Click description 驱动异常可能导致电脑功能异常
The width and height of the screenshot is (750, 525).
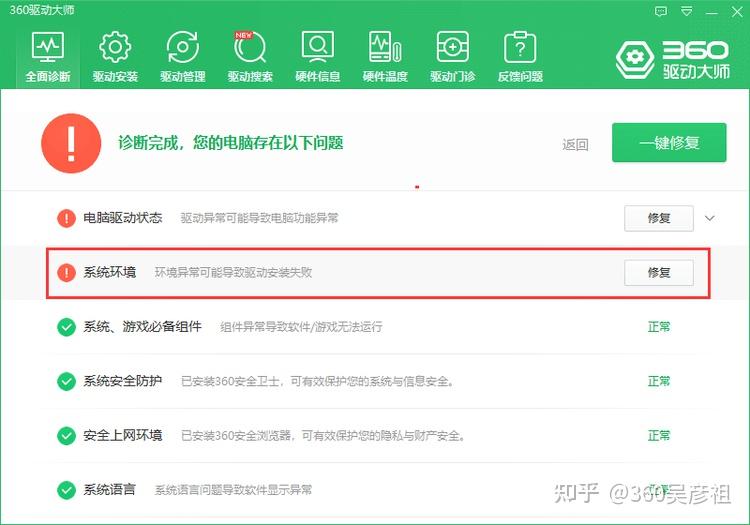pyautogui.click(x=259, y=218)
